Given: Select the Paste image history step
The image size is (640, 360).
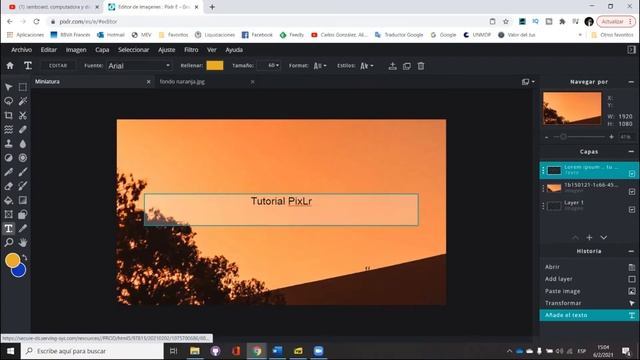Looking at the screenshot, I should 589,291.
